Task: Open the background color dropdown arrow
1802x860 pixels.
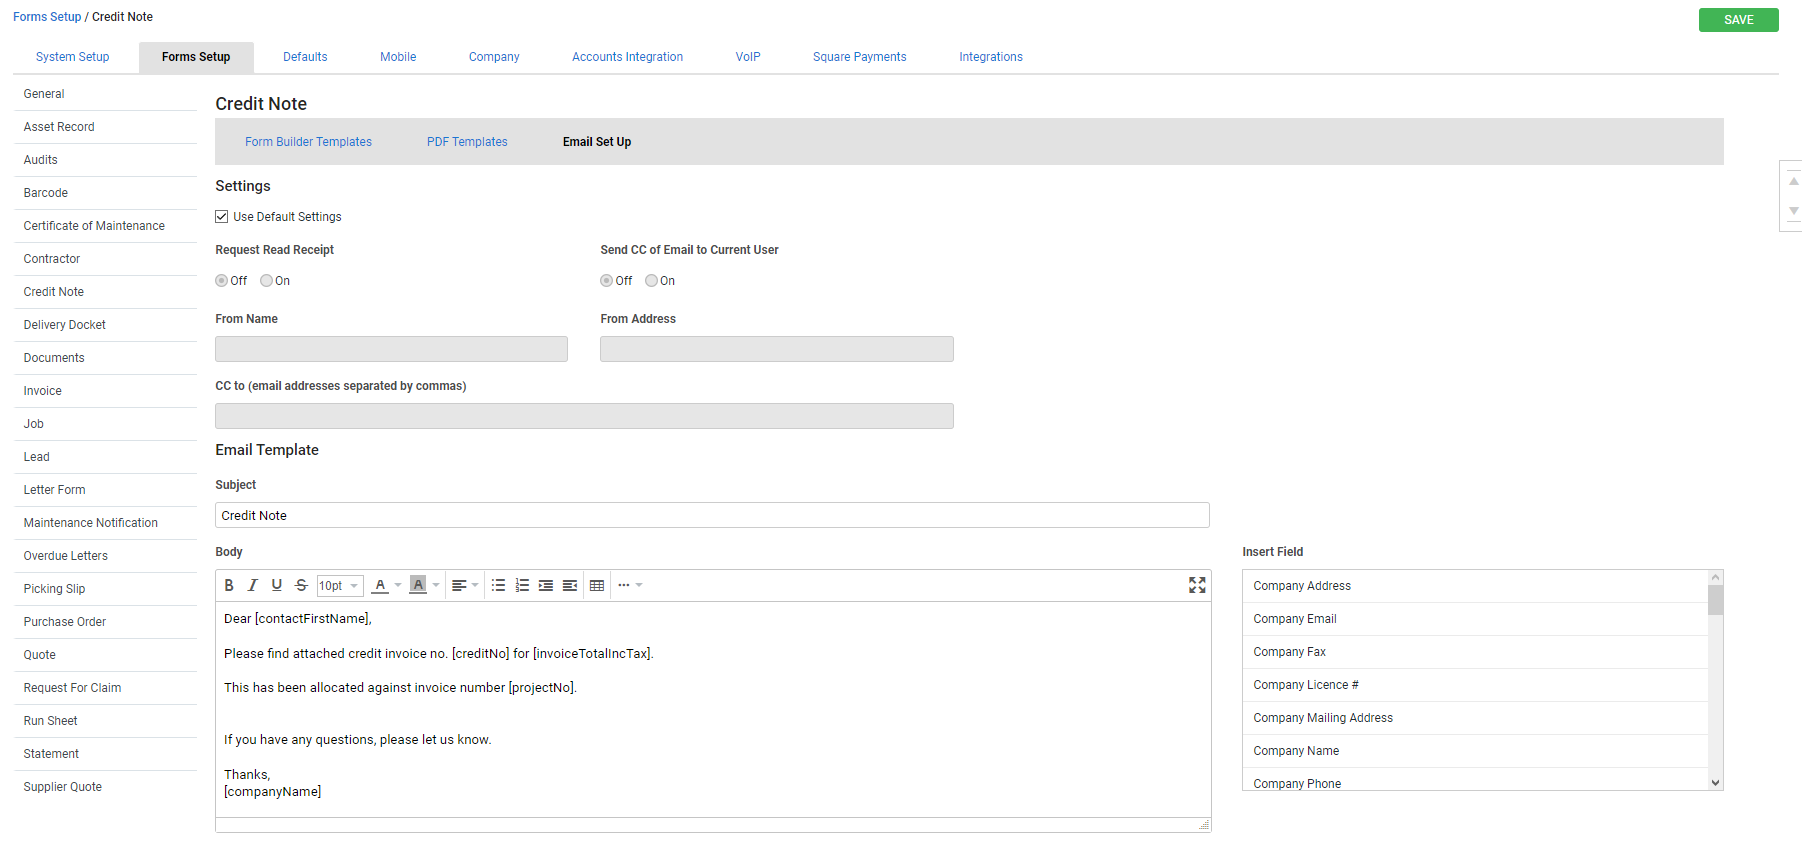Action: [x=436, y=585]
